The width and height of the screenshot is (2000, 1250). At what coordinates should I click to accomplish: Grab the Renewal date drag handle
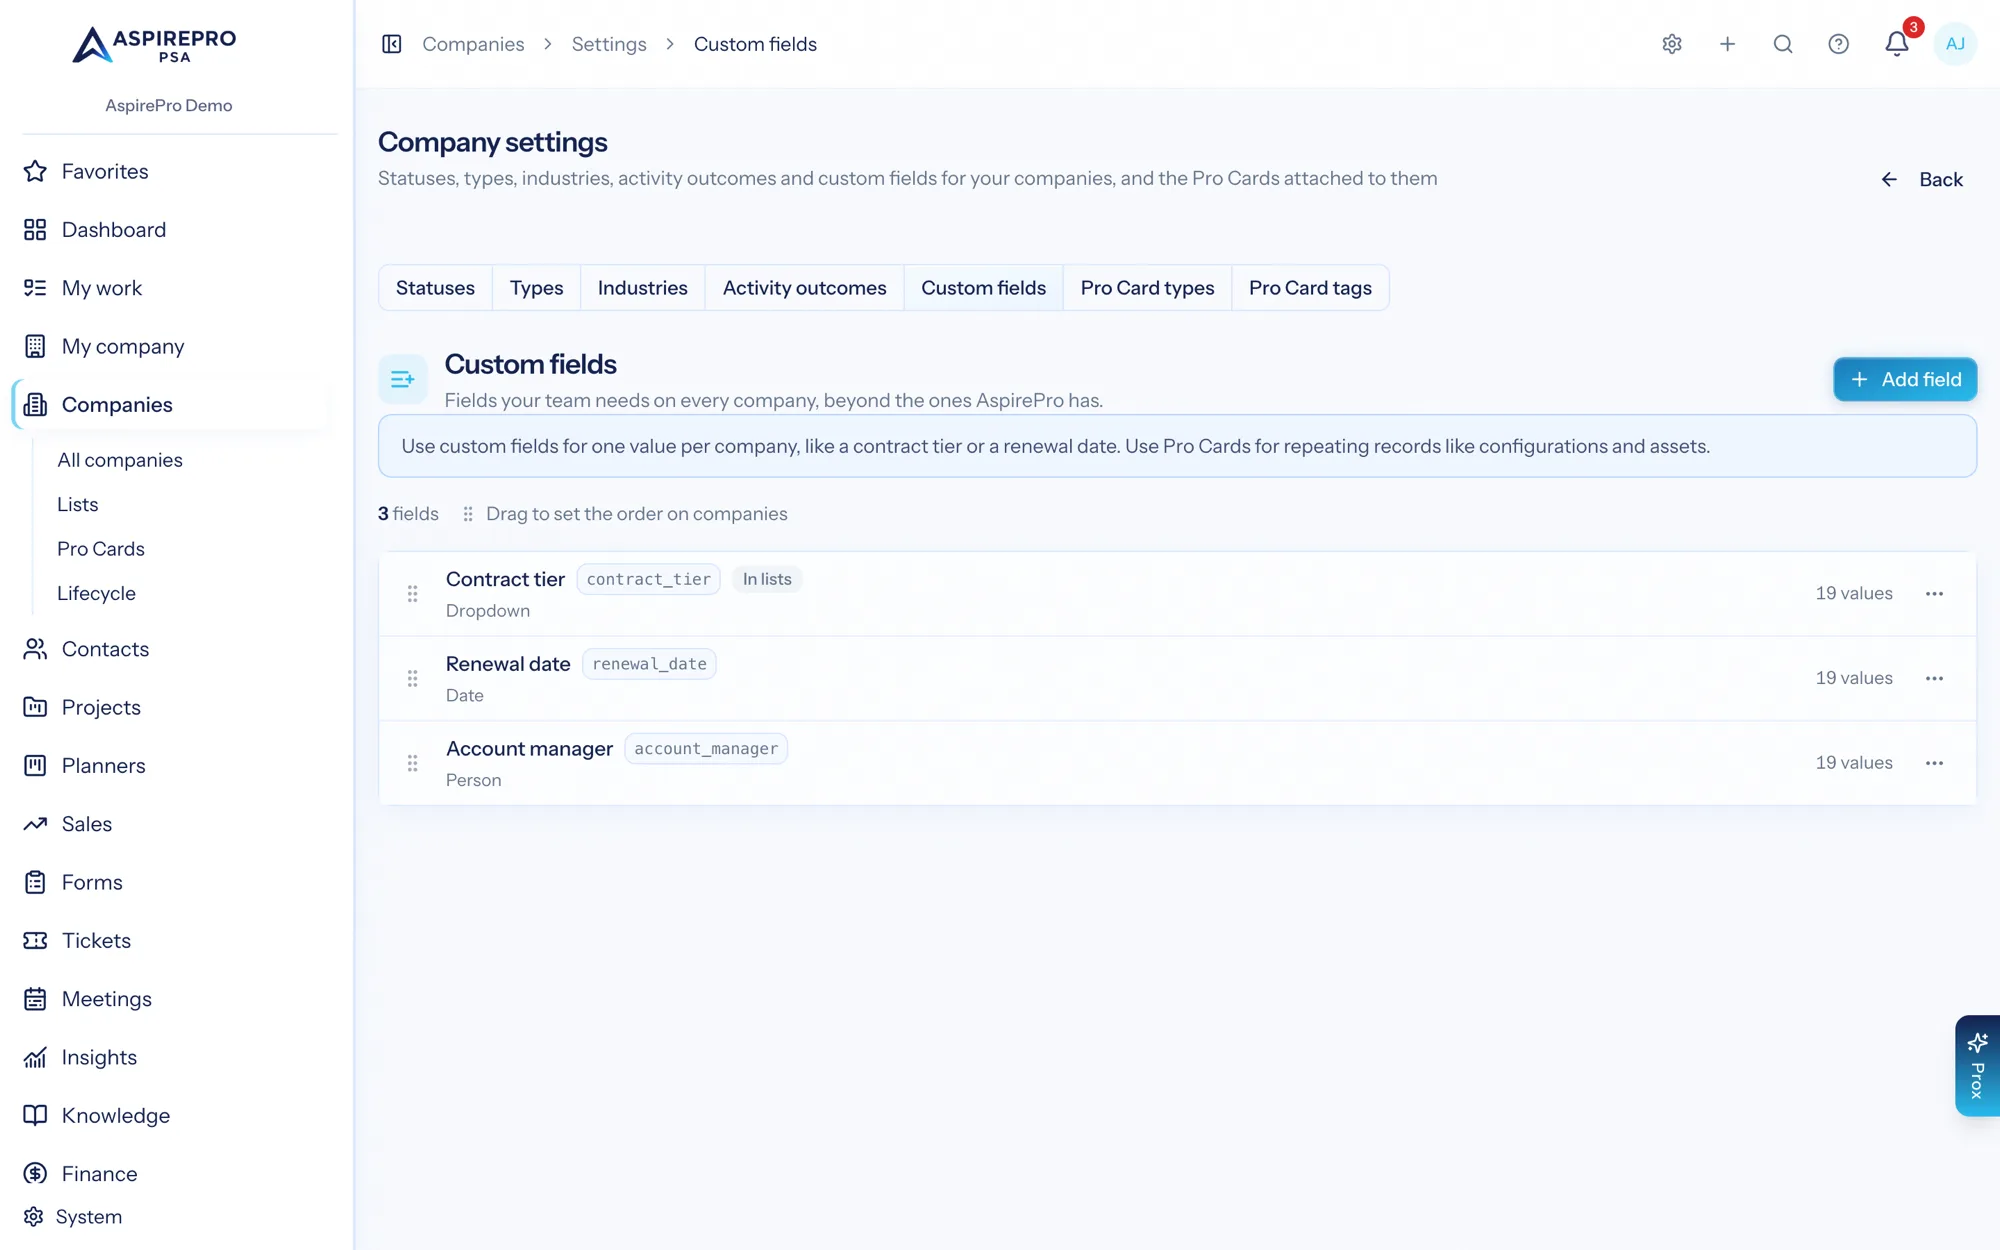click(x=412, y=679)
